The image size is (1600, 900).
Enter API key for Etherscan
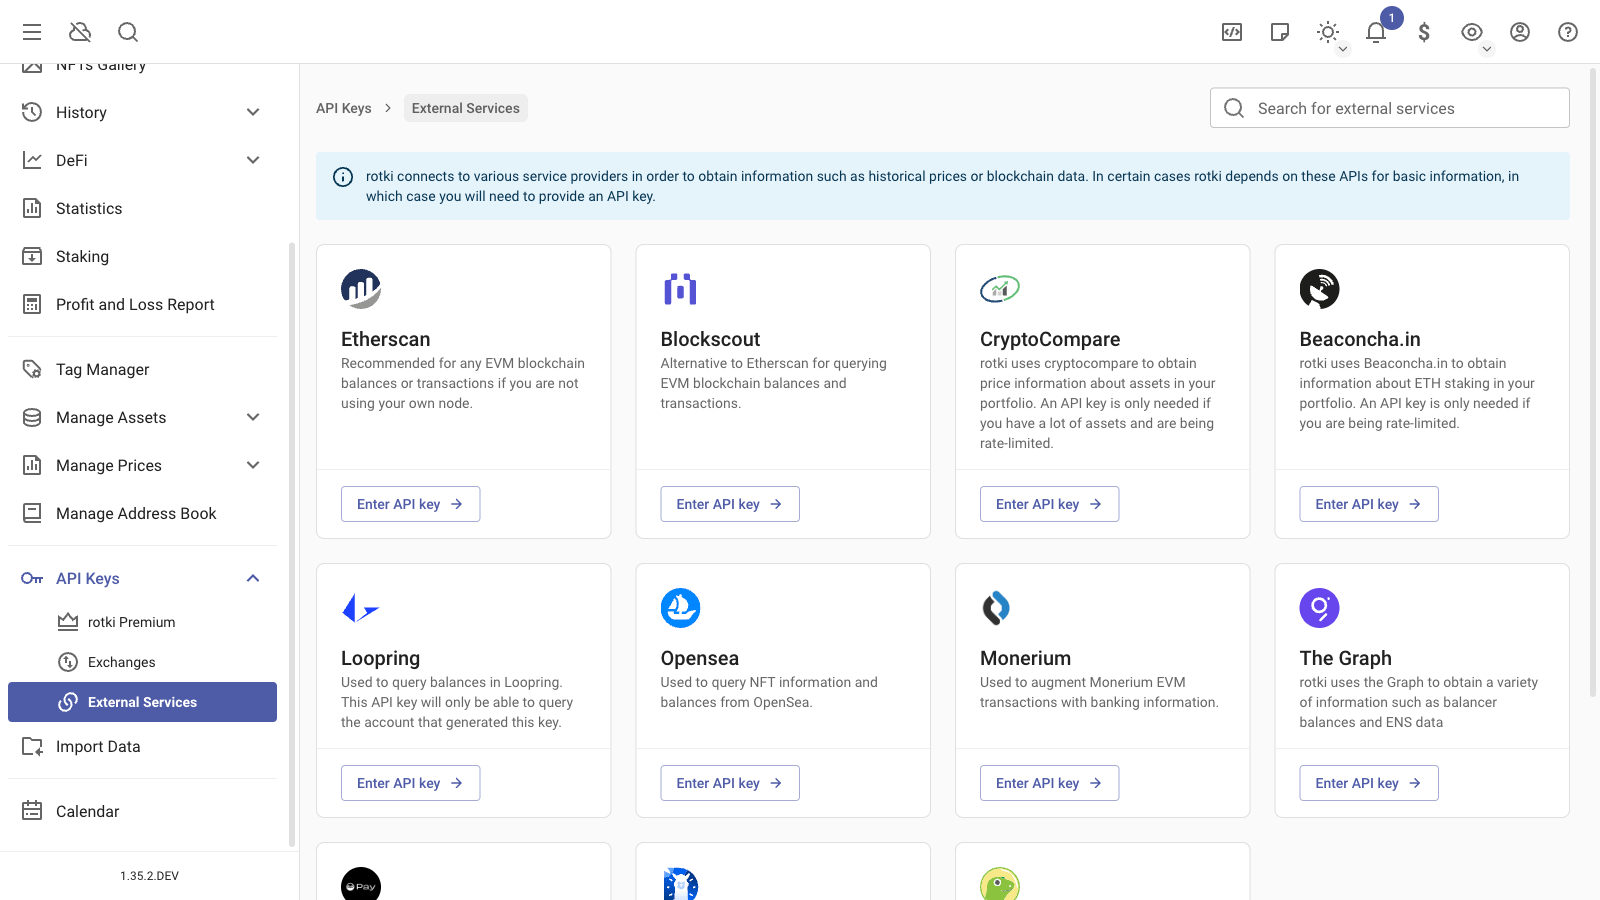point(410,504)
